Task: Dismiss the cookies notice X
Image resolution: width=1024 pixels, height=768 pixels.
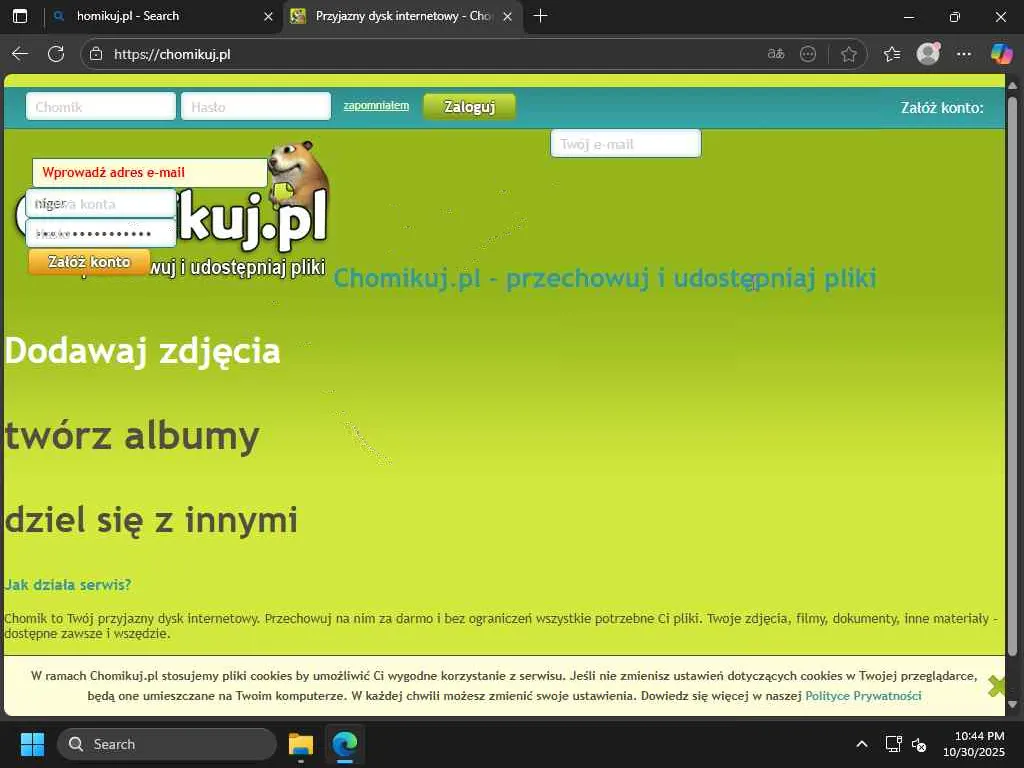Action: click(x=996, y=686)
